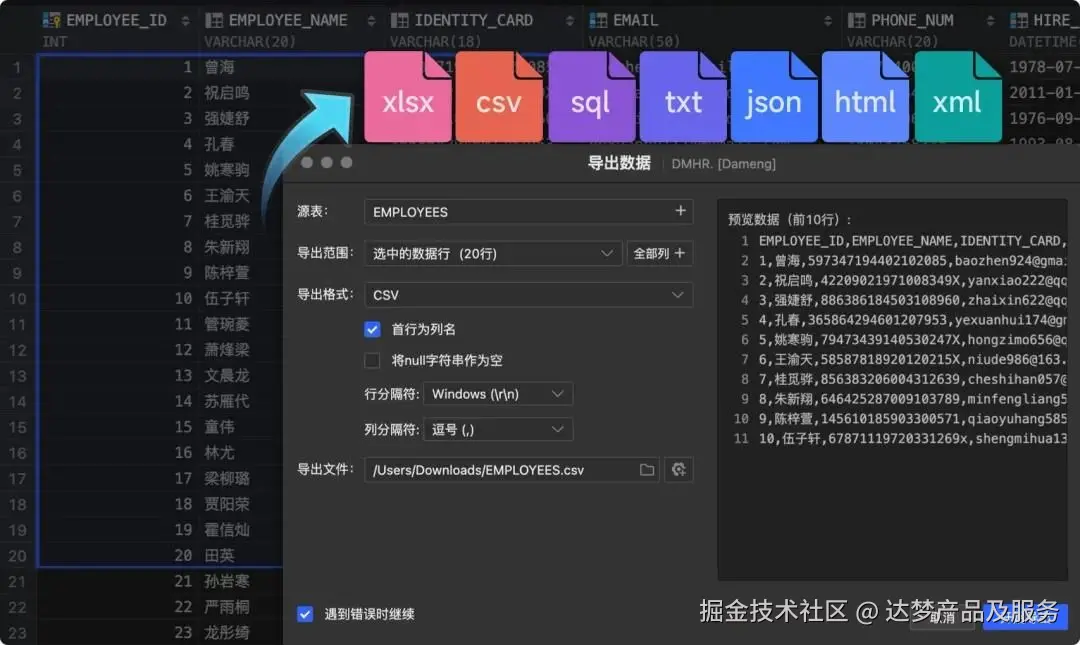
Task: Select the name cell 严雨桐
Action: tap(227, 607)
